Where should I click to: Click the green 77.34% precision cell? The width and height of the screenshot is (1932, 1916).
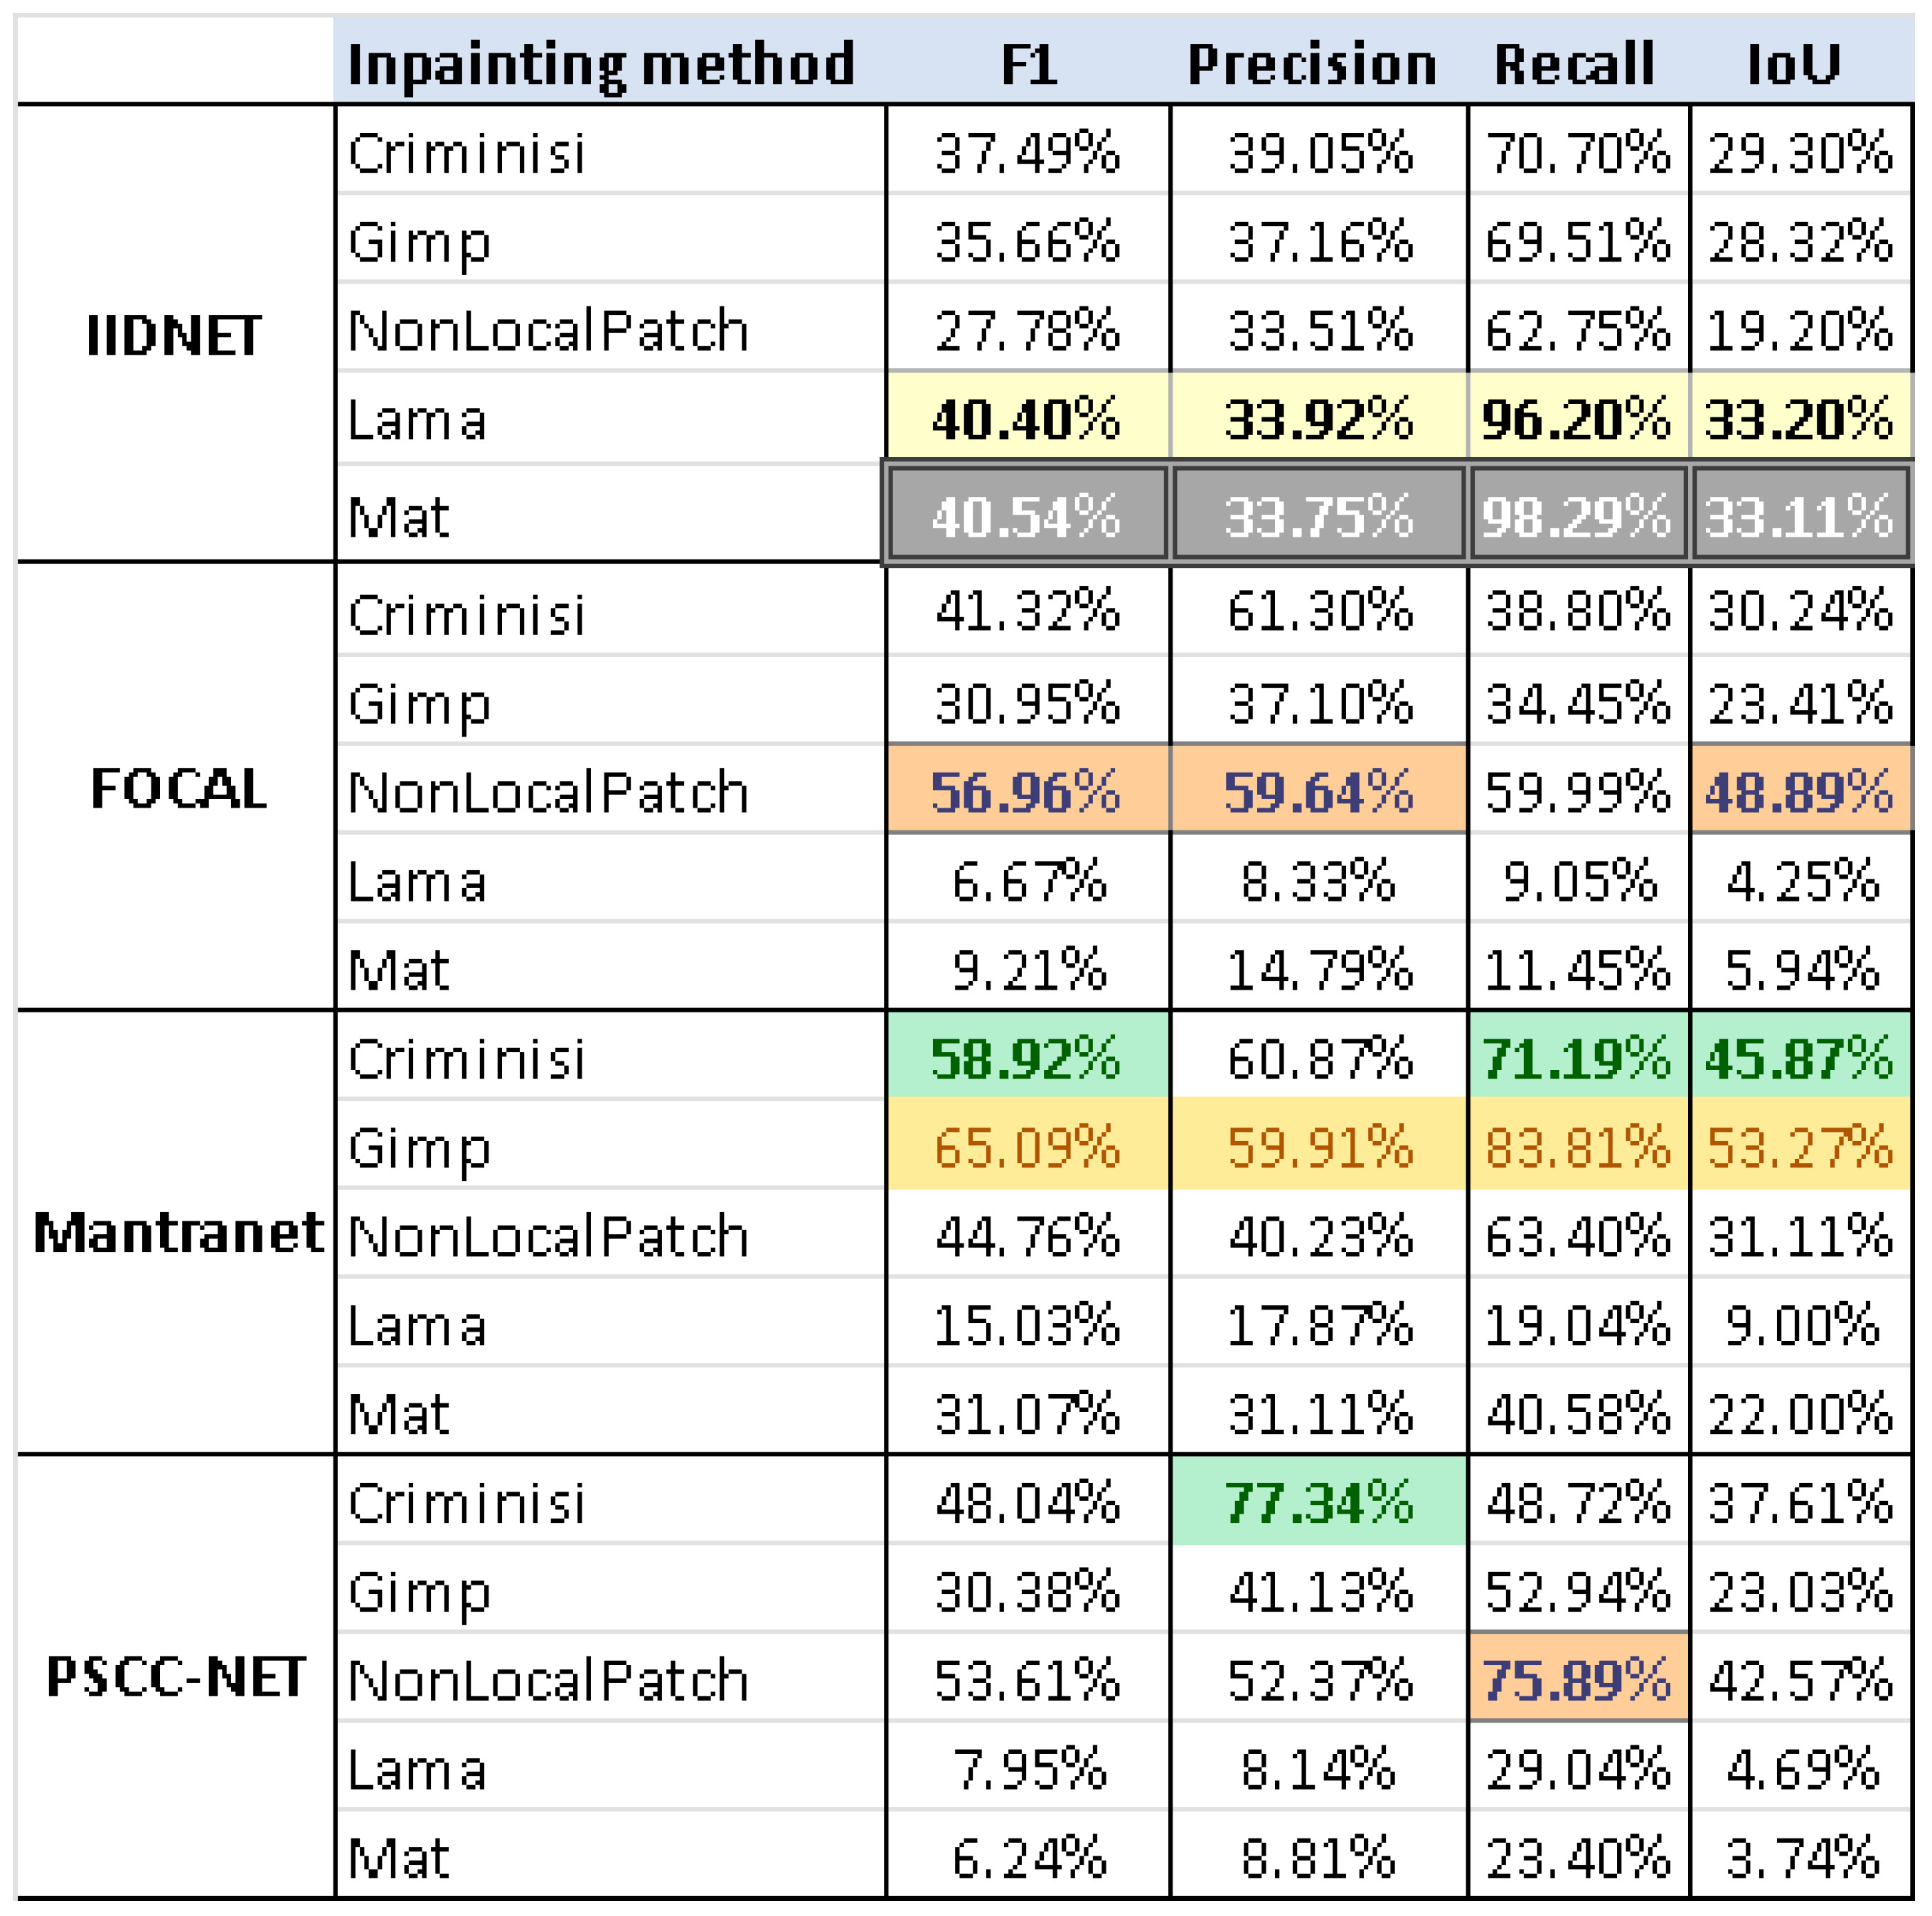tap(1319, 1502)
